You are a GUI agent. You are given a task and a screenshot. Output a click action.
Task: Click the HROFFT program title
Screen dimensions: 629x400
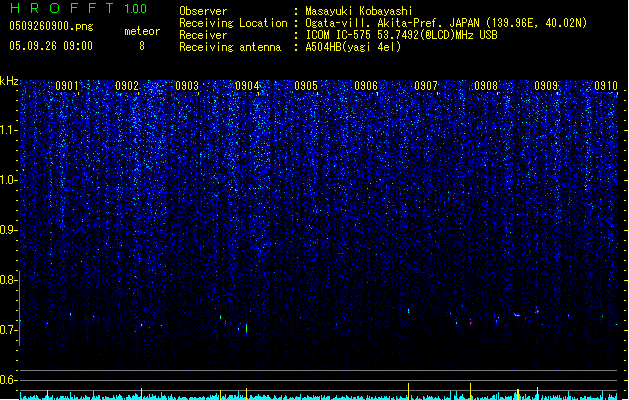coord(62,8)
